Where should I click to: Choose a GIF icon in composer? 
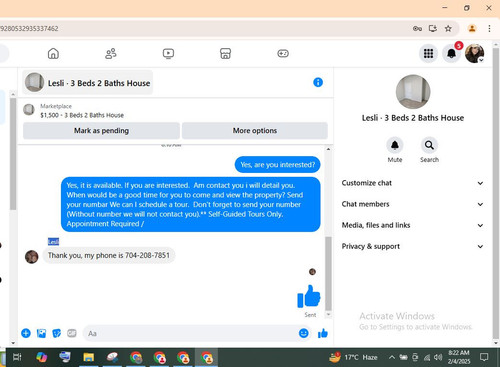coord(72,333)
